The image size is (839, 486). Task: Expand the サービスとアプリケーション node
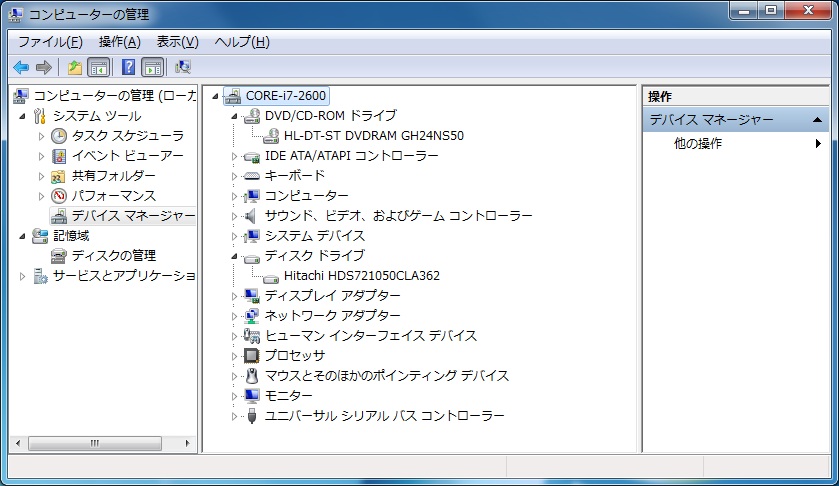tap(22, 276)
